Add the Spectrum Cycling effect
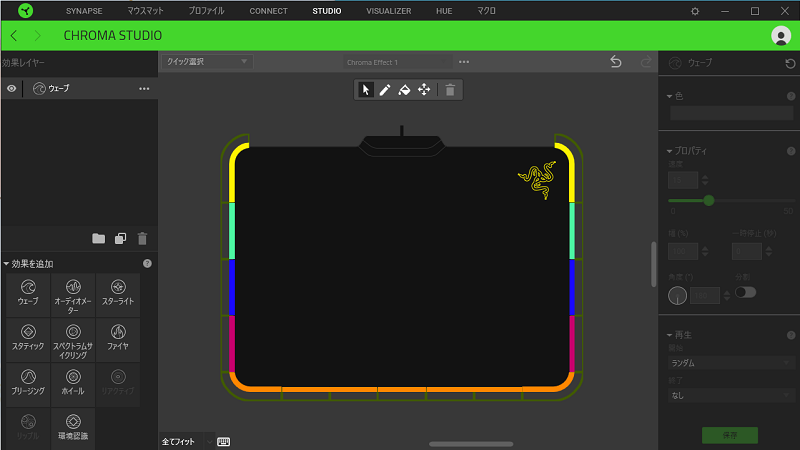800x450 pixels. [73, 340]
